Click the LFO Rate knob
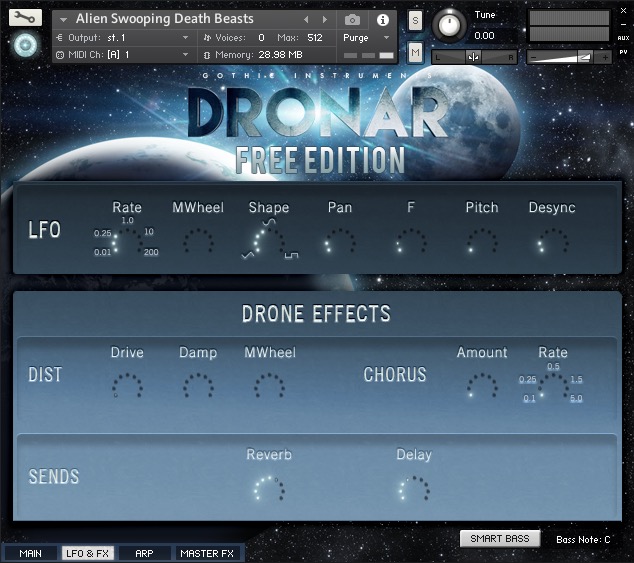 [x=127, y=241]
